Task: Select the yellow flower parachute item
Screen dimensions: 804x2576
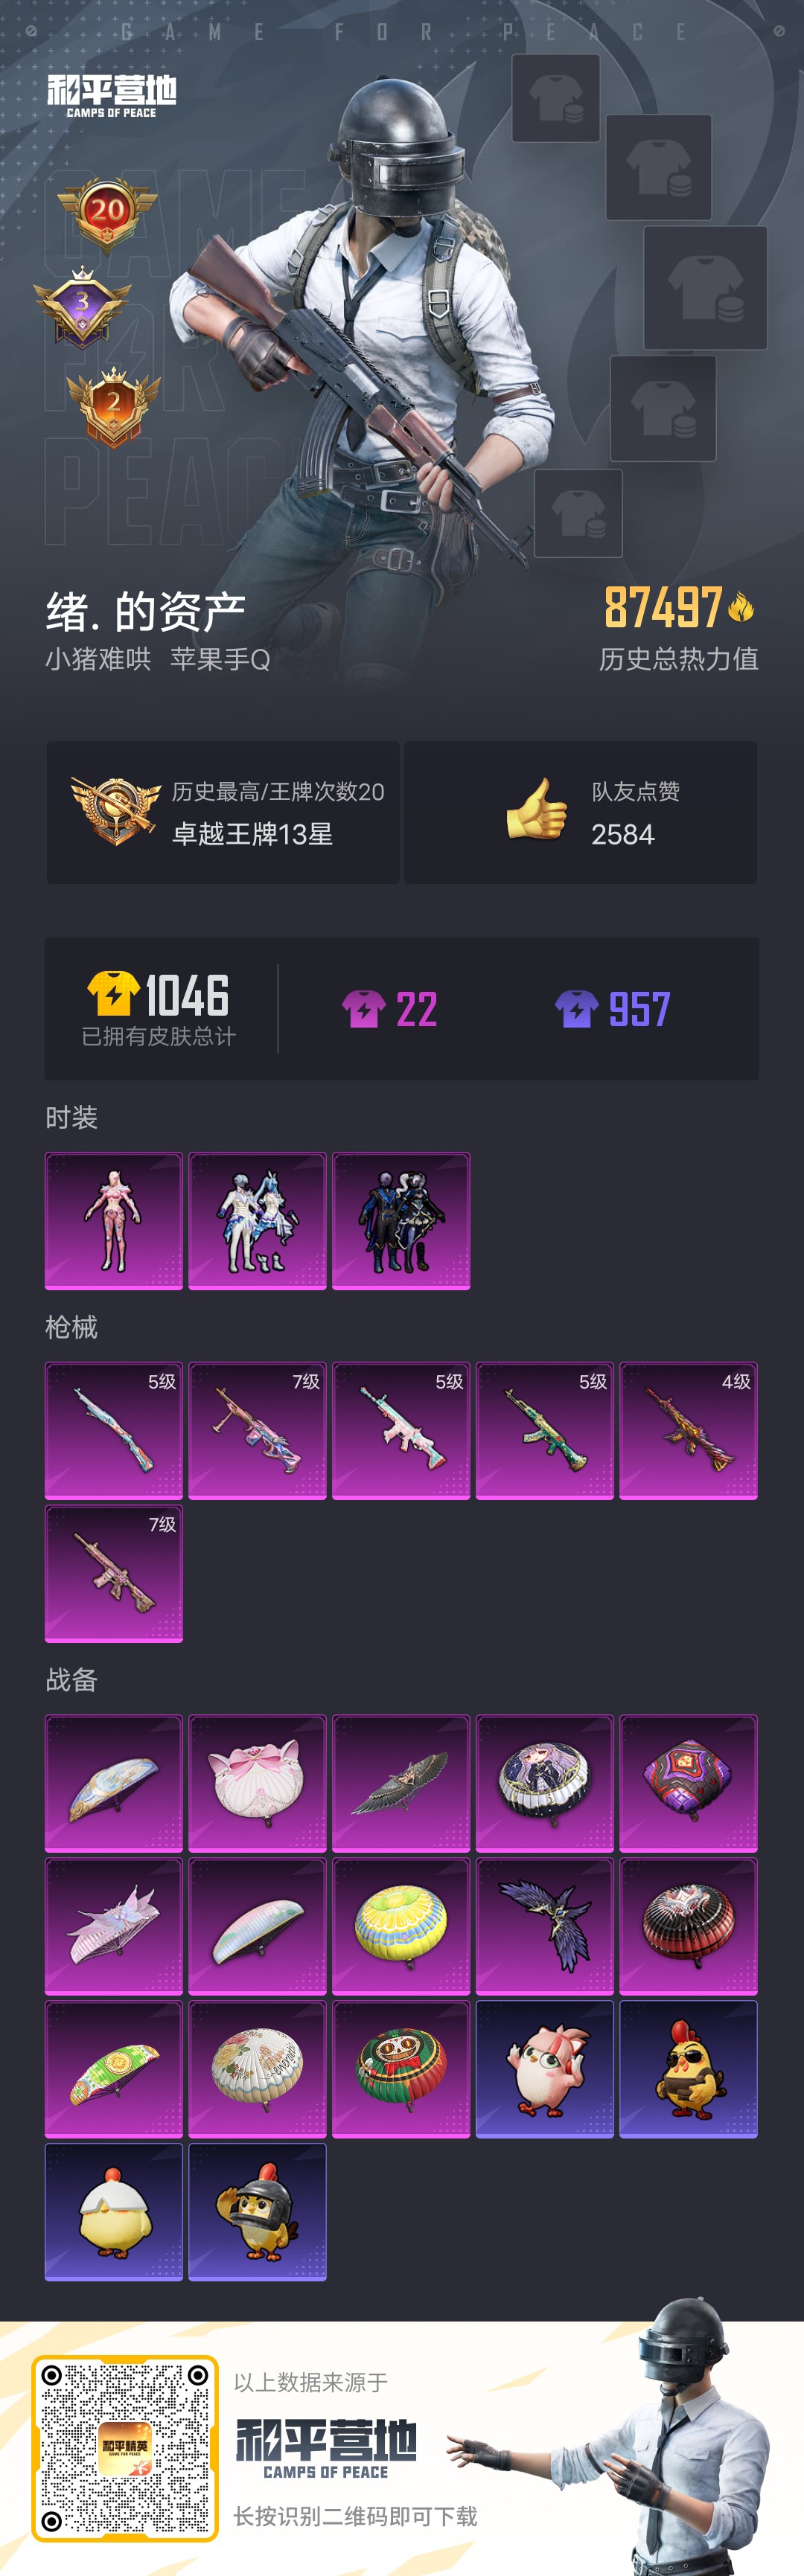Action: click(x=401, y=1926)
